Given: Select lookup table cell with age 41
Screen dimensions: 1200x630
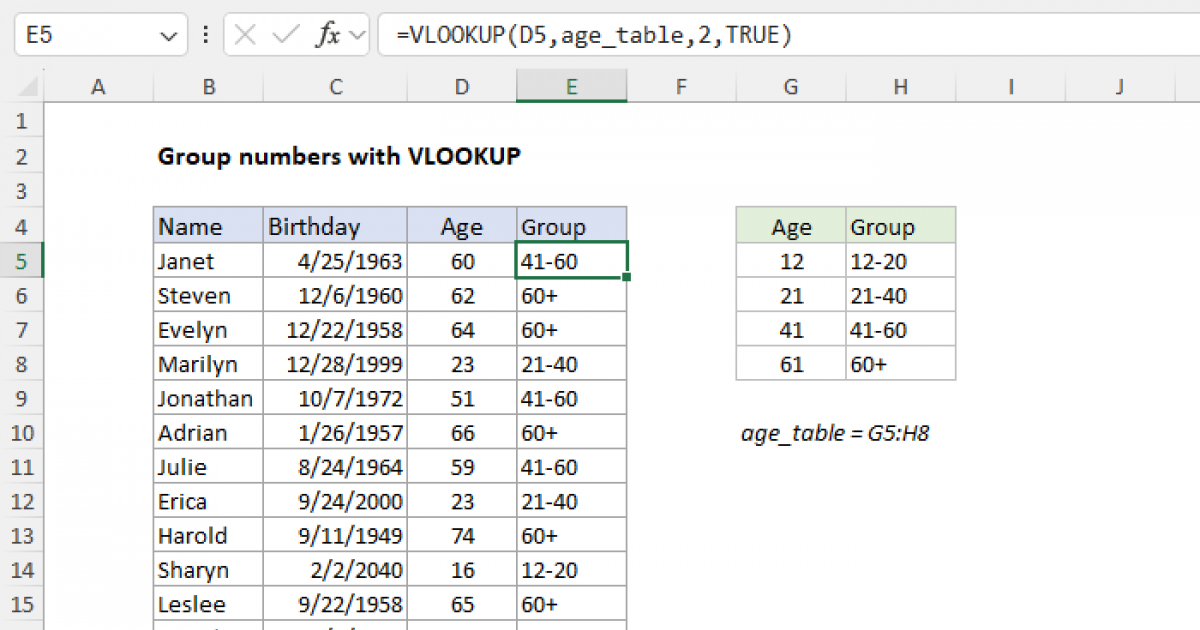Looking at the screenshot, I should 790,330.
